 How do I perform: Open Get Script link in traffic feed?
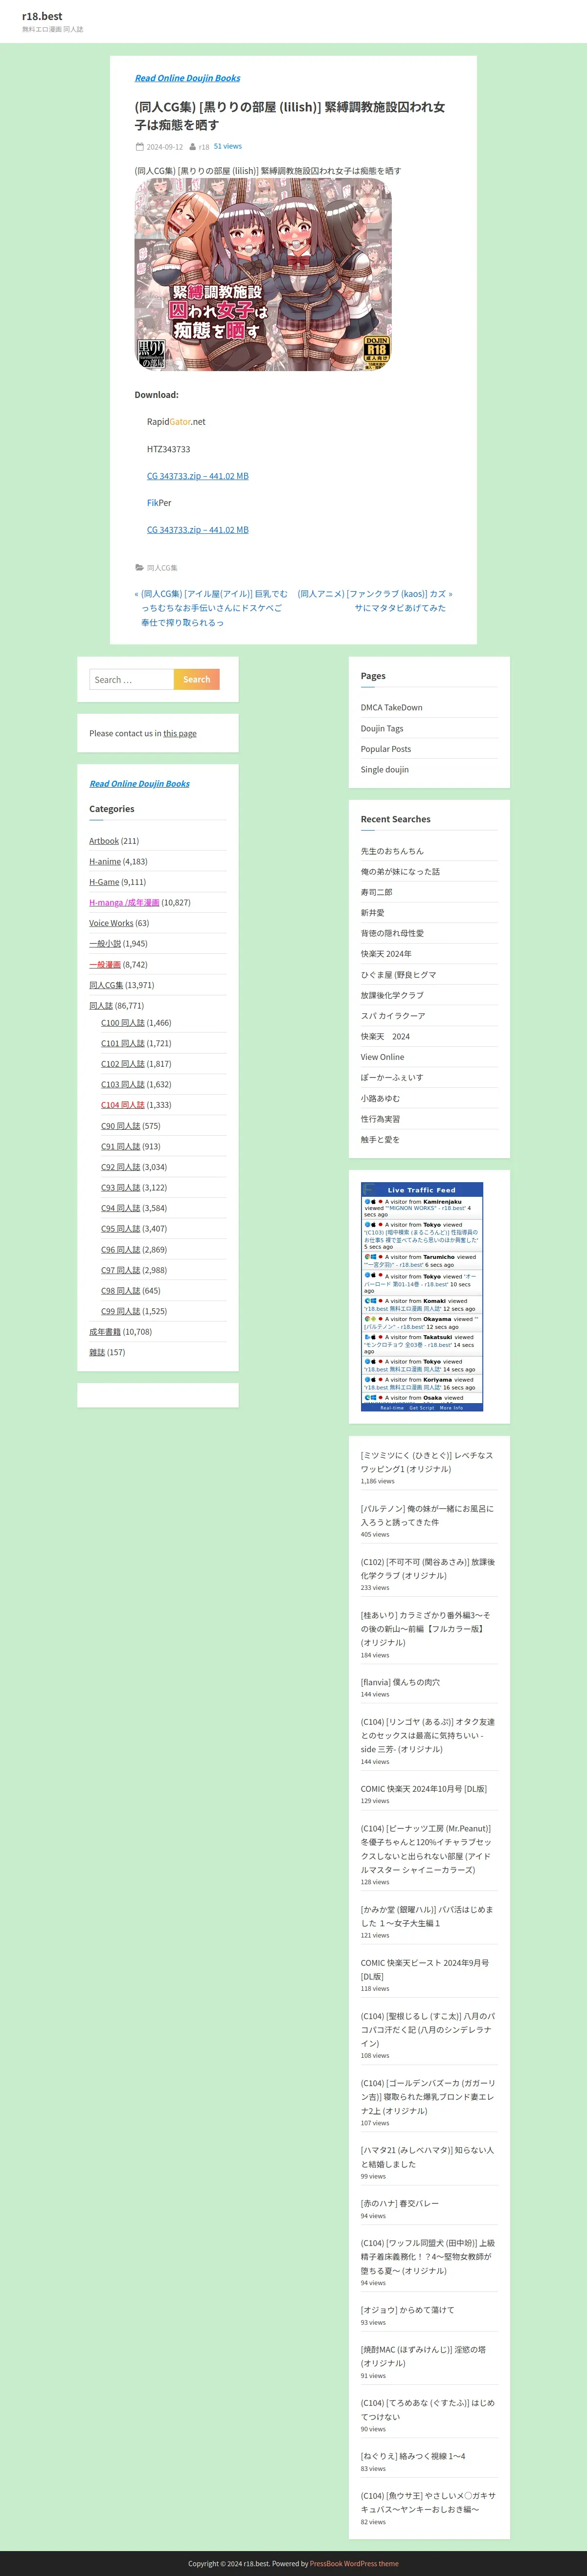422,1408
